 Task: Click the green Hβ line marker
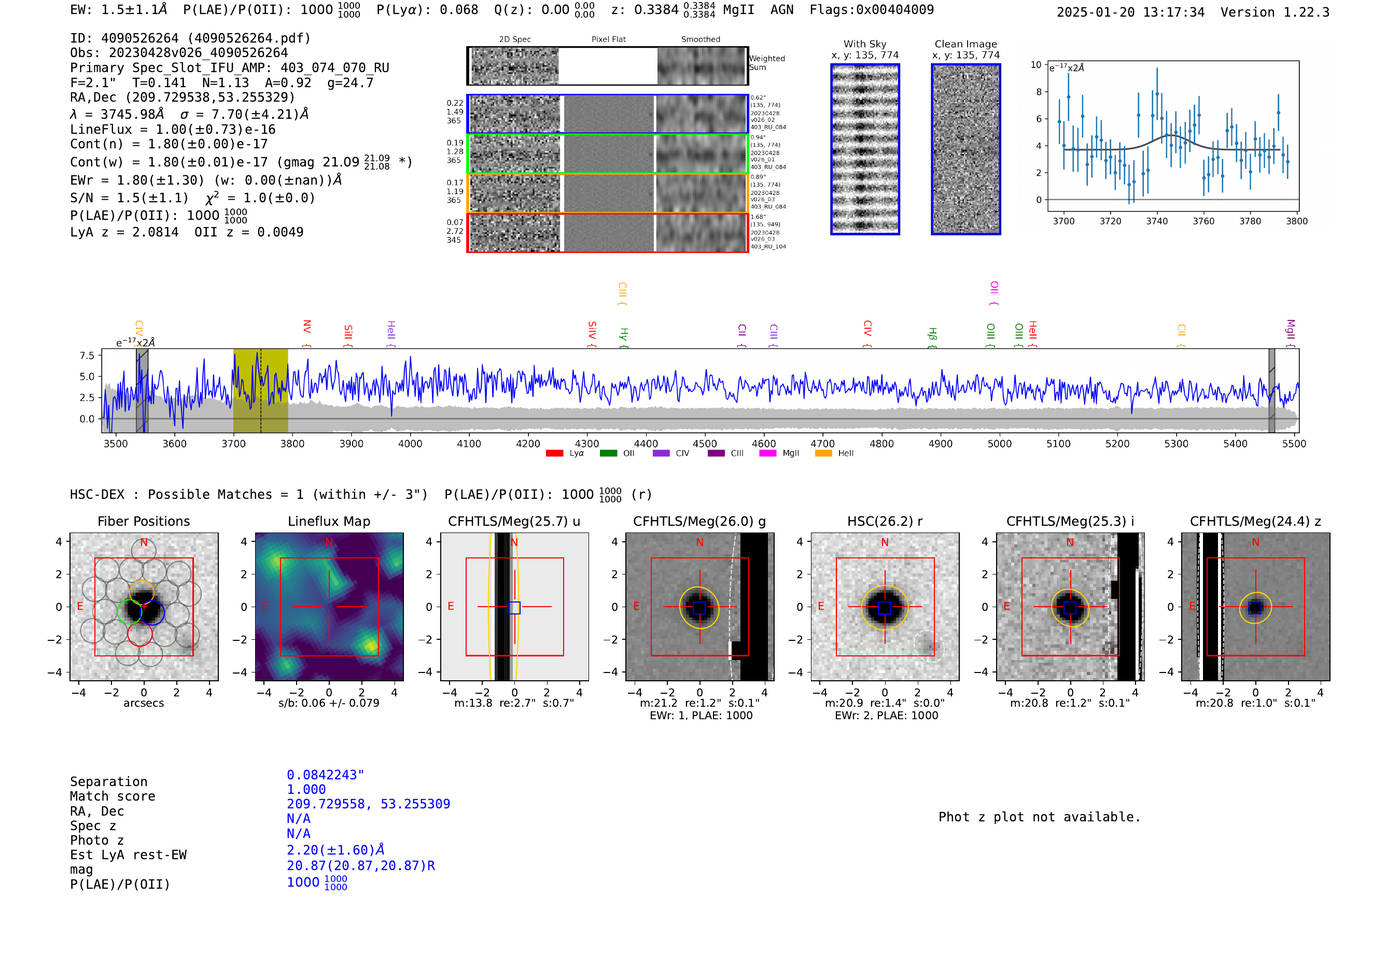(932, 337)
